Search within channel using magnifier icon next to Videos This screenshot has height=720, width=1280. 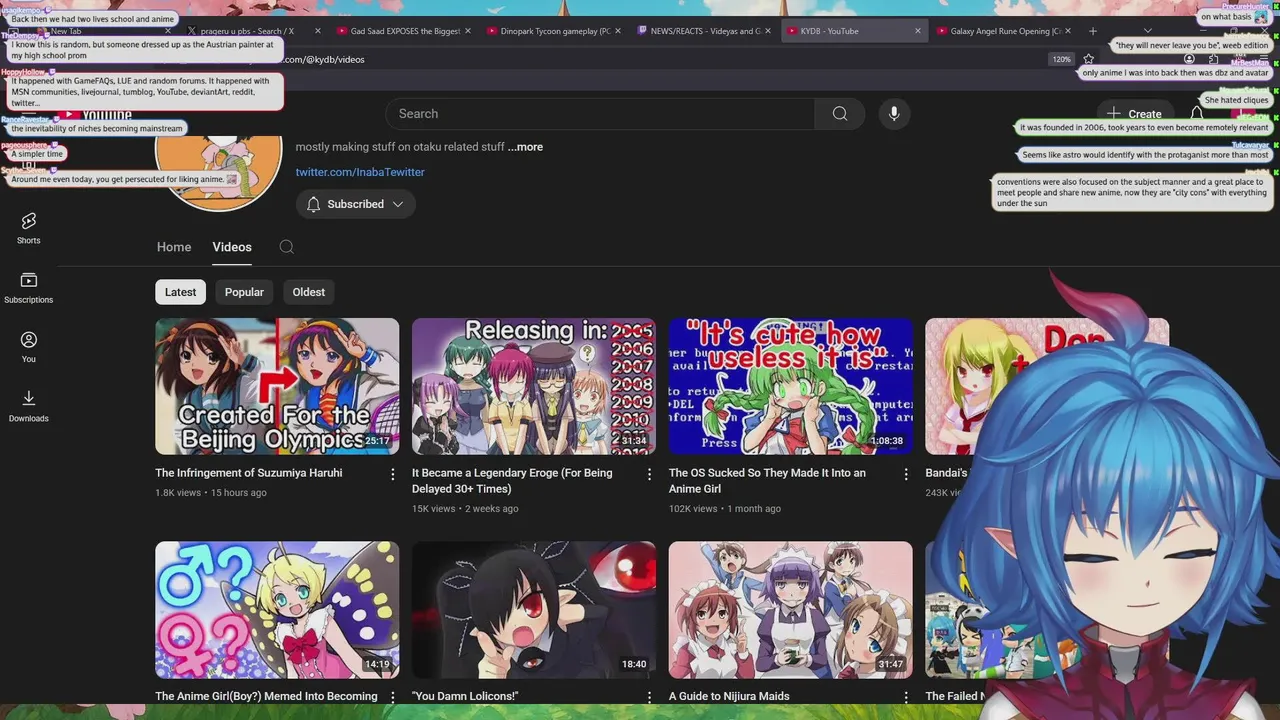[x=287, y=247]
